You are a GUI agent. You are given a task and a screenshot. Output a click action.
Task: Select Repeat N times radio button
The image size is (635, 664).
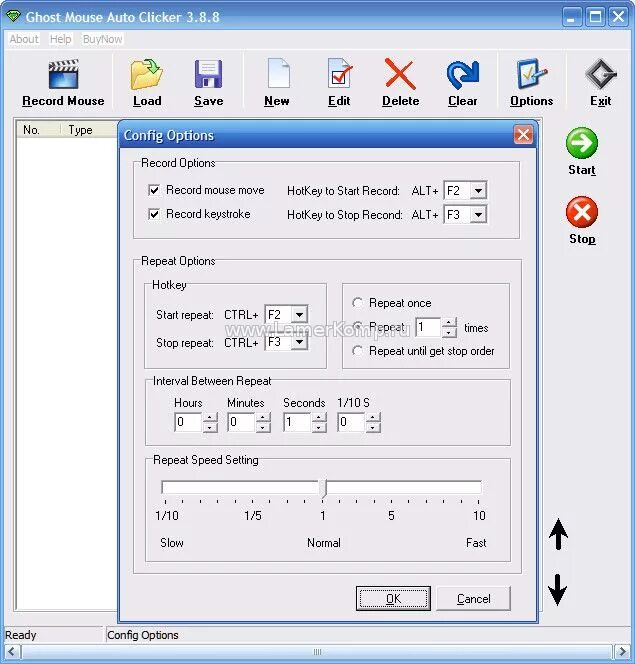tap(358, 326)
